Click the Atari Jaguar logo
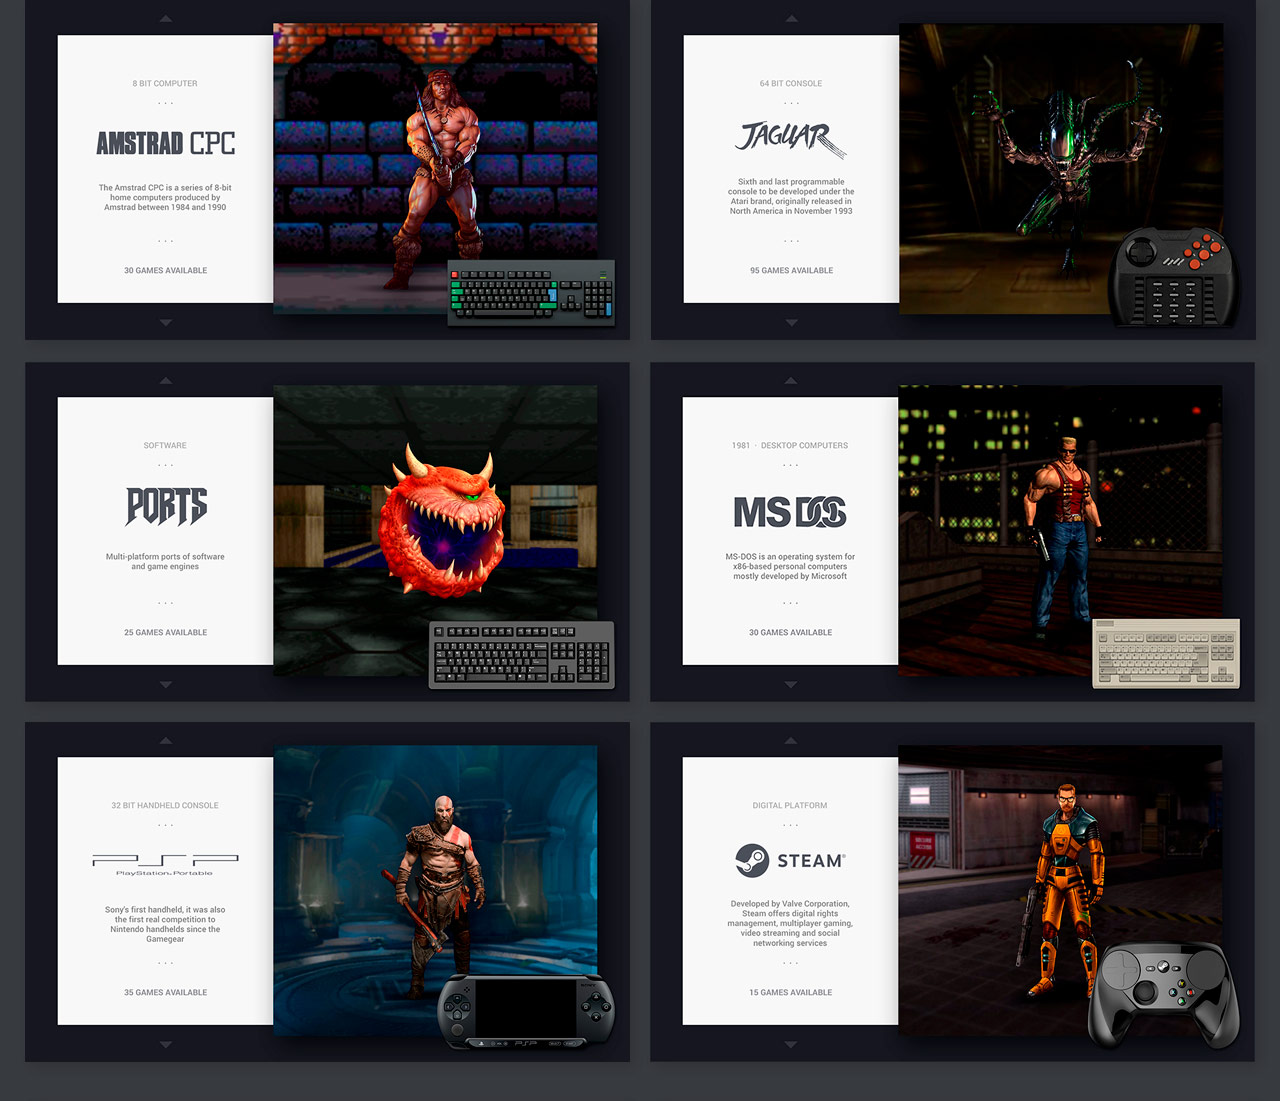 click(x=791, y=140)
